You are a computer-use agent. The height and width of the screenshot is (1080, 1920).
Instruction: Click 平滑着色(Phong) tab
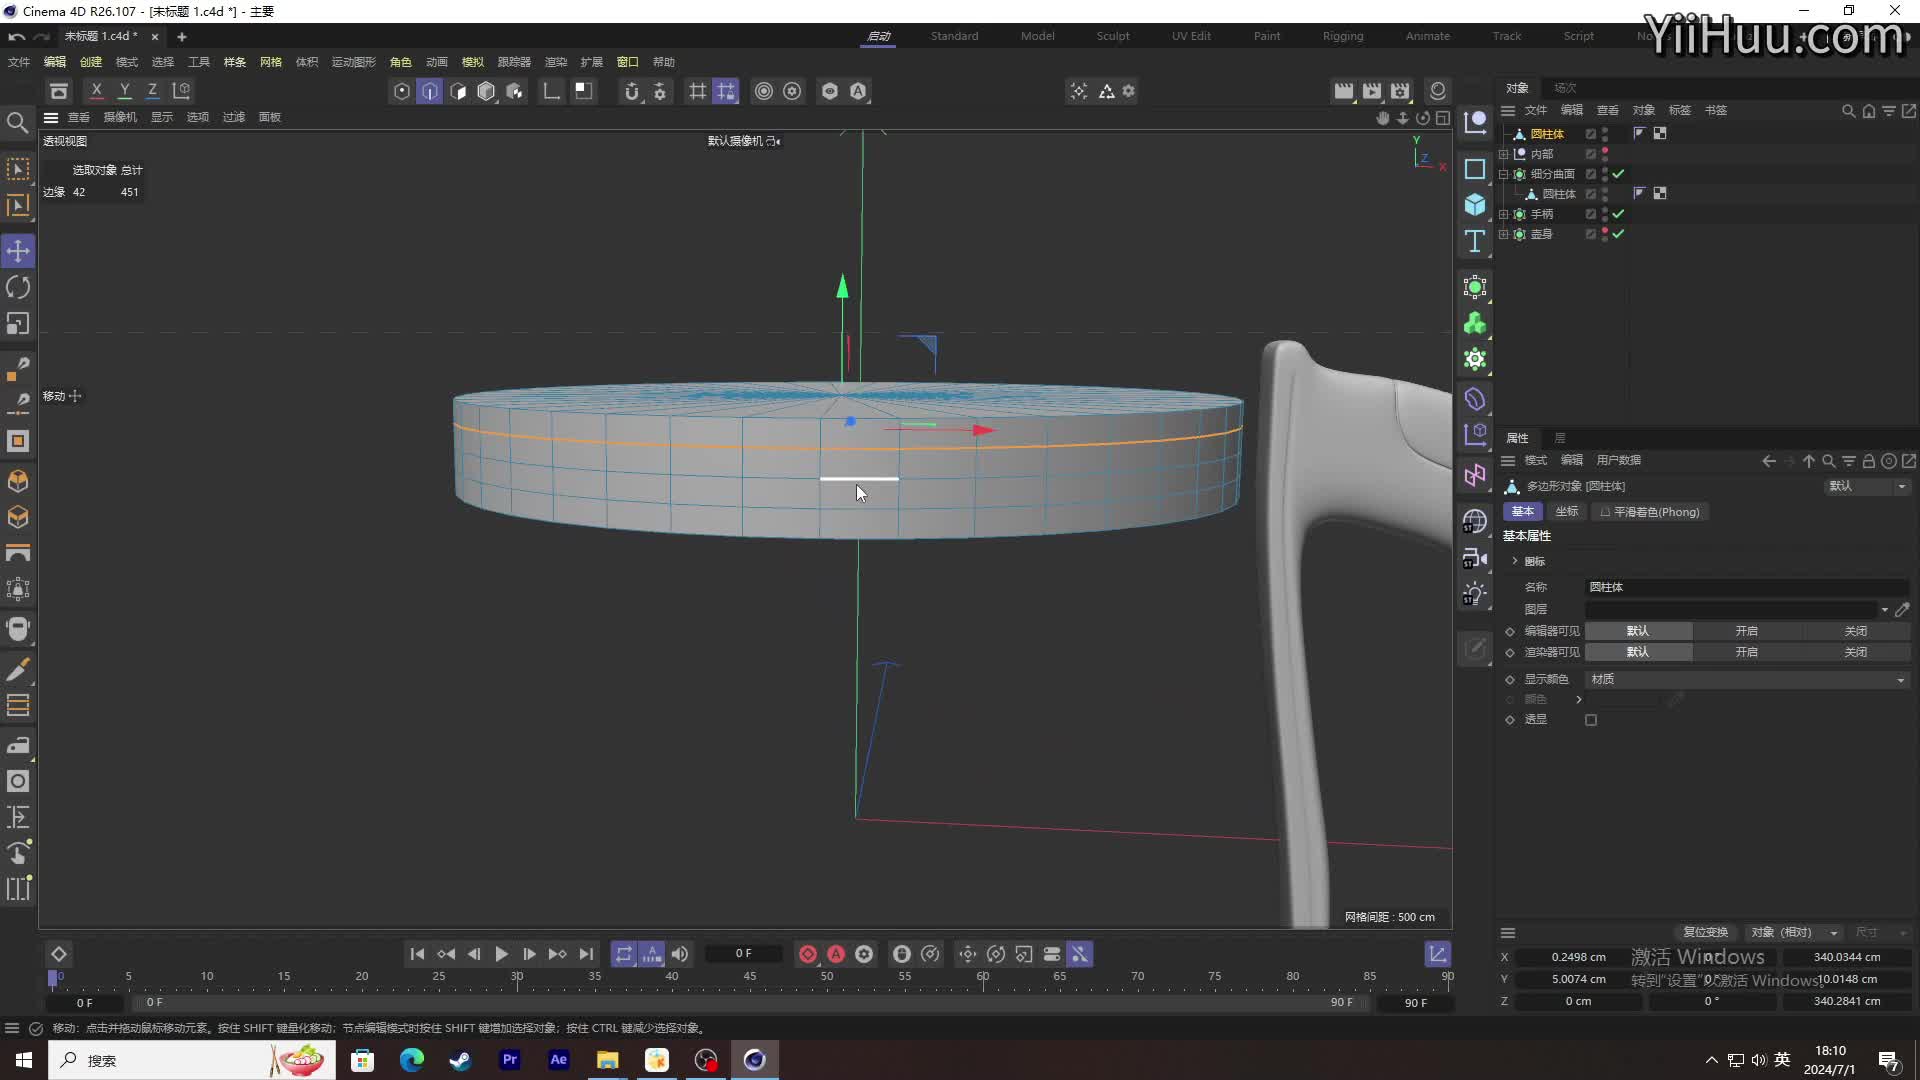[1650, 512]
